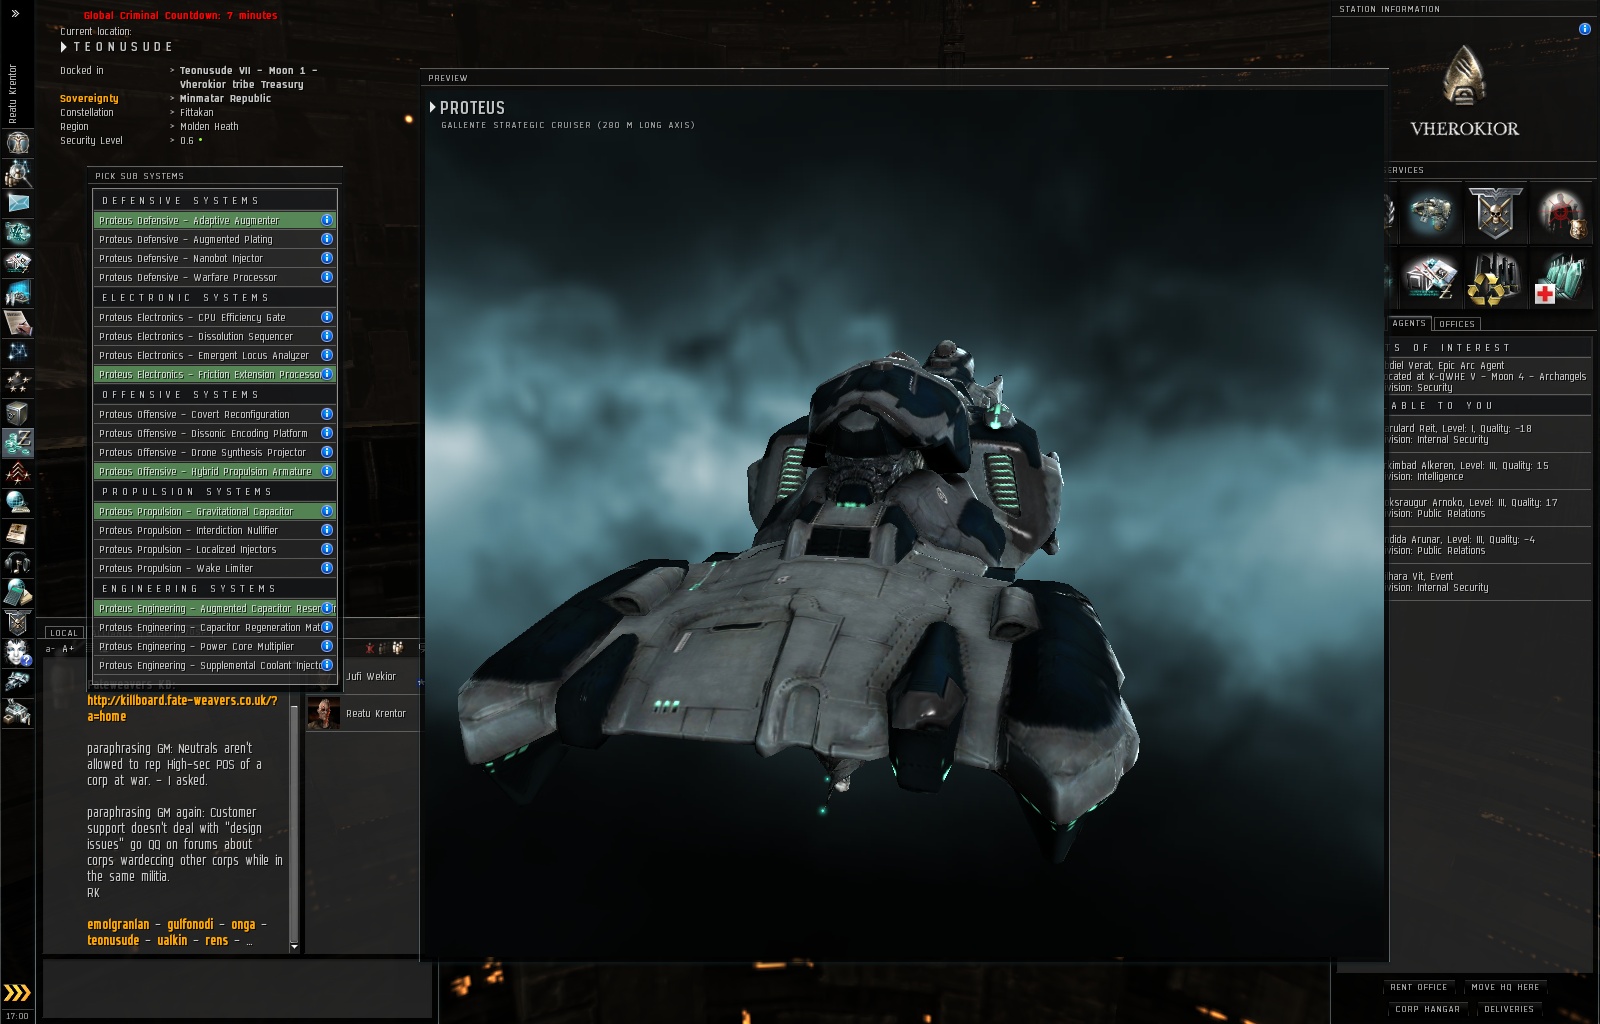Open the Jukebox headphones icon
Screen dimensions: 1600x1024
pos(18,562)
